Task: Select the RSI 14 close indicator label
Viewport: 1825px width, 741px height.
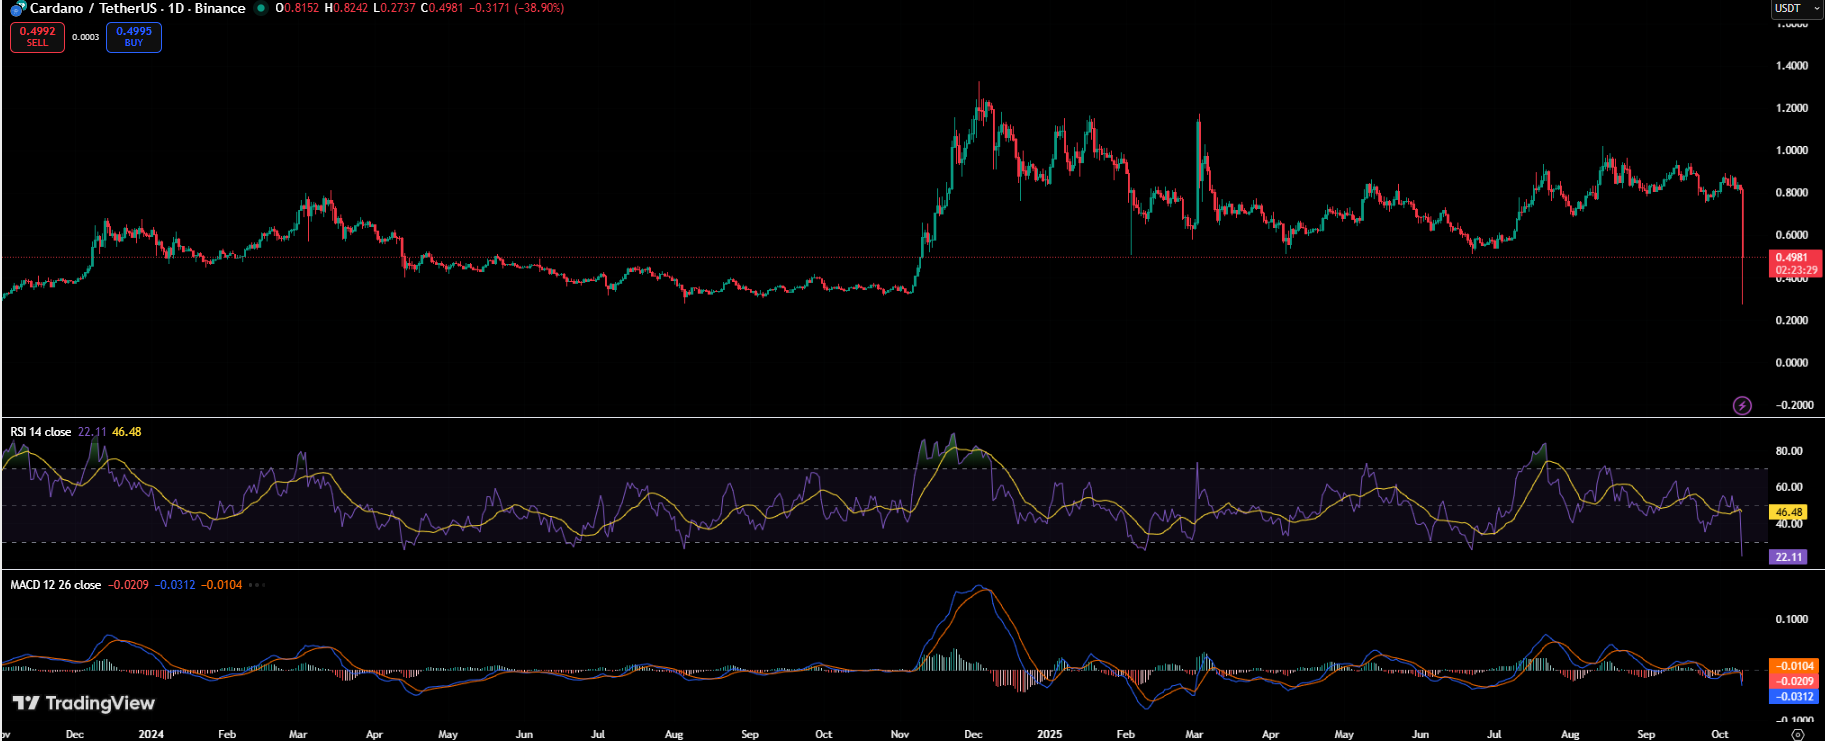Action: (x=41, y=432)
